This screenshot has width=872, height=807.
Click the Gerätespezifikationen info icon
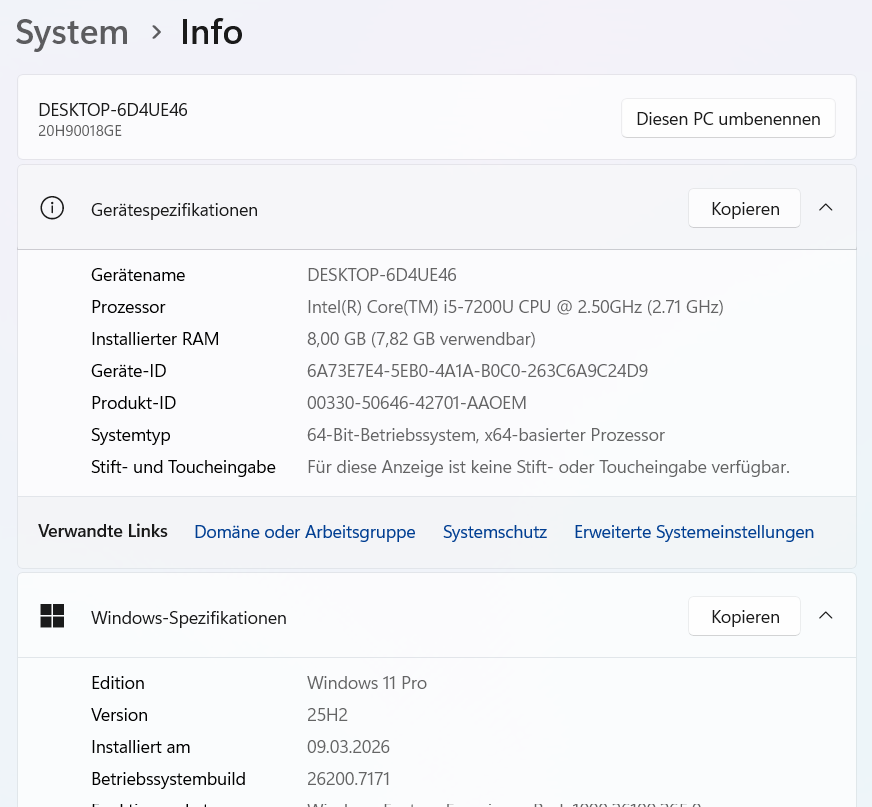(52, 208)
